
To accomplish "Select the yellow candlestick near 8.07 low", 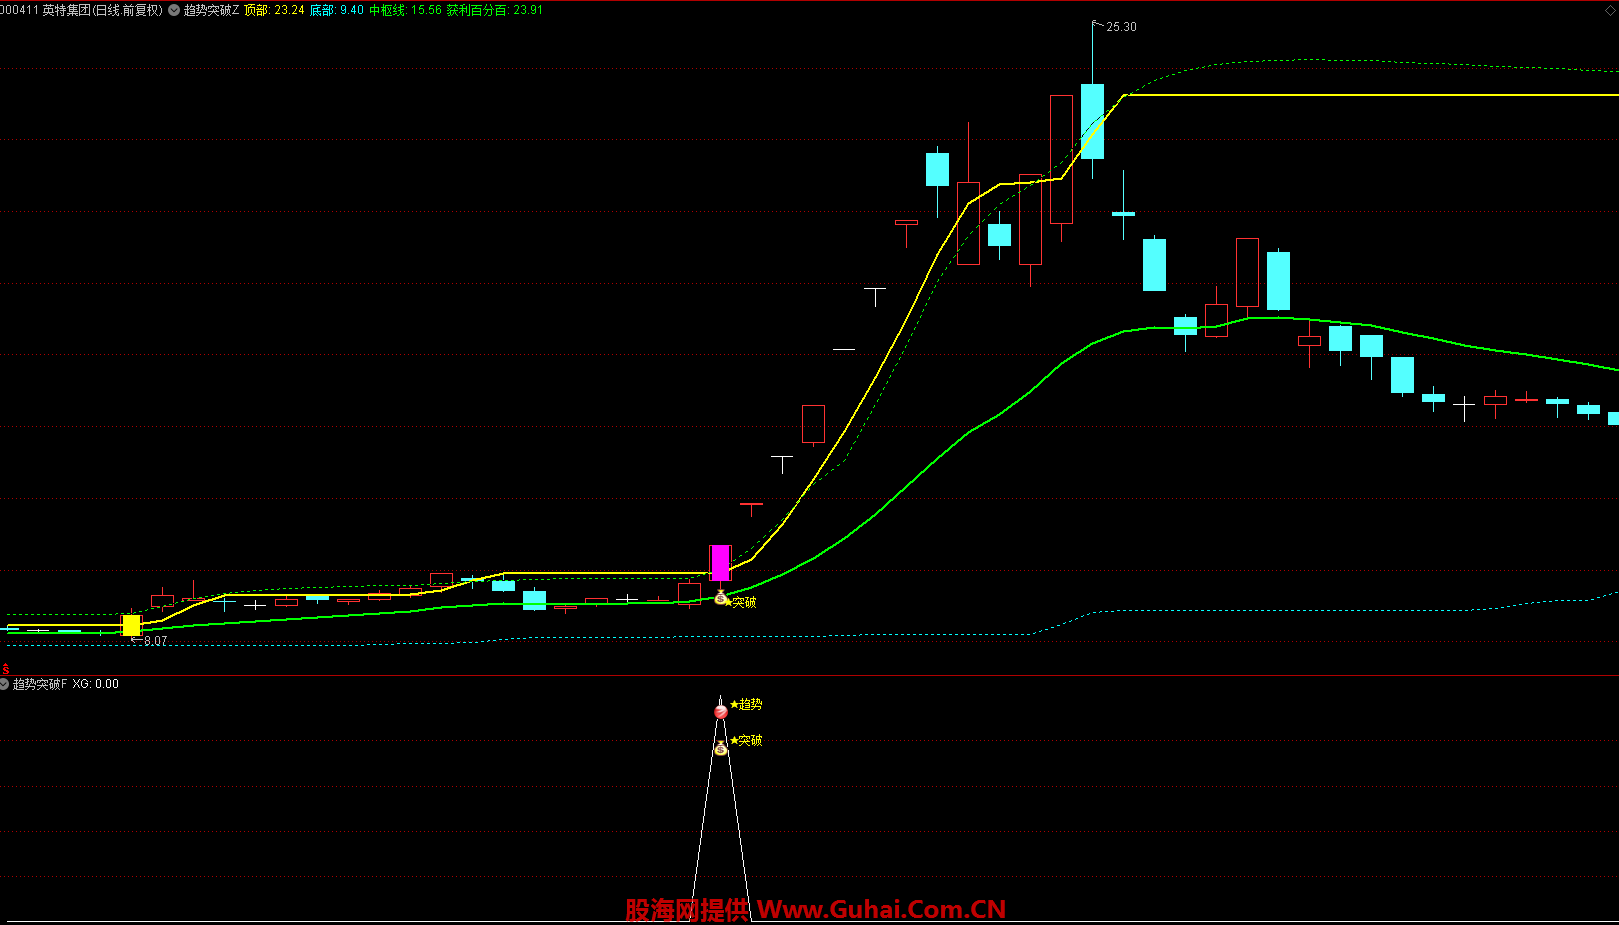I will 131,625.
